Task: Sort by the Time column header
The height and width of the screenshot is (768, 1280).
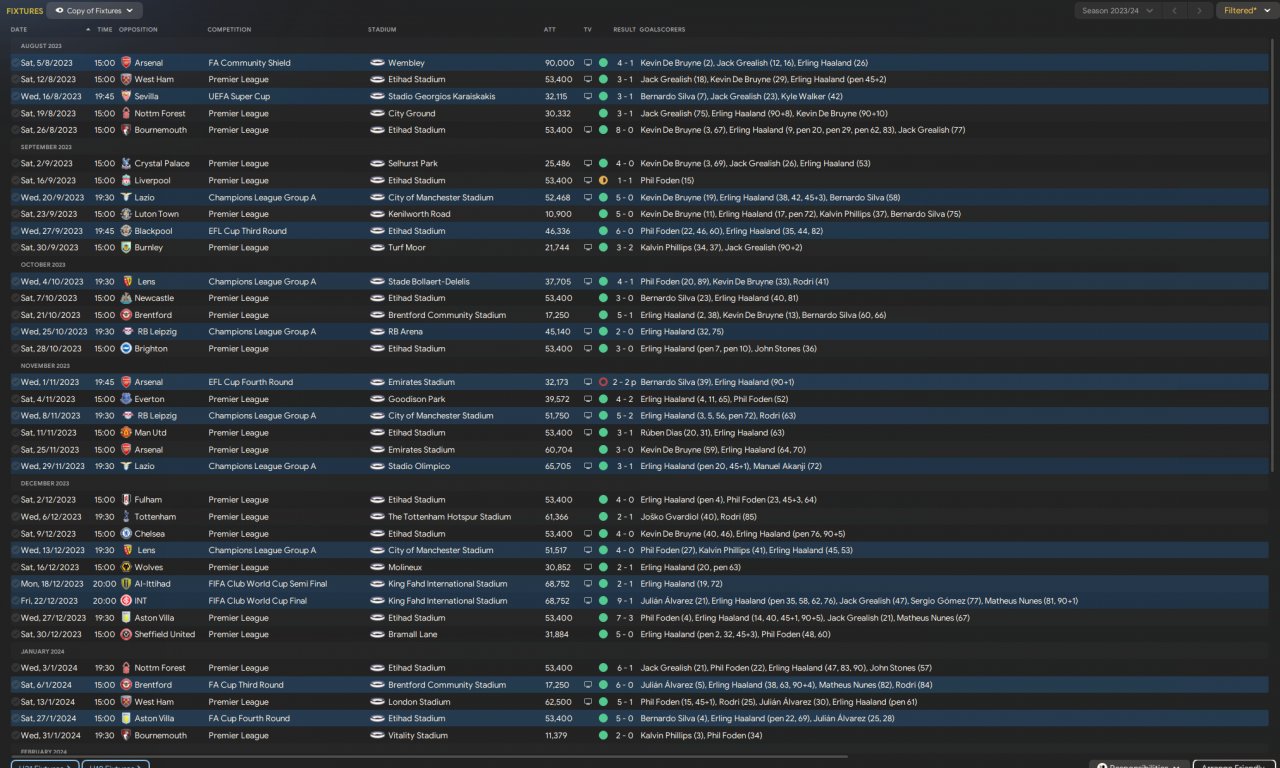Action: [x=105, y=30]
